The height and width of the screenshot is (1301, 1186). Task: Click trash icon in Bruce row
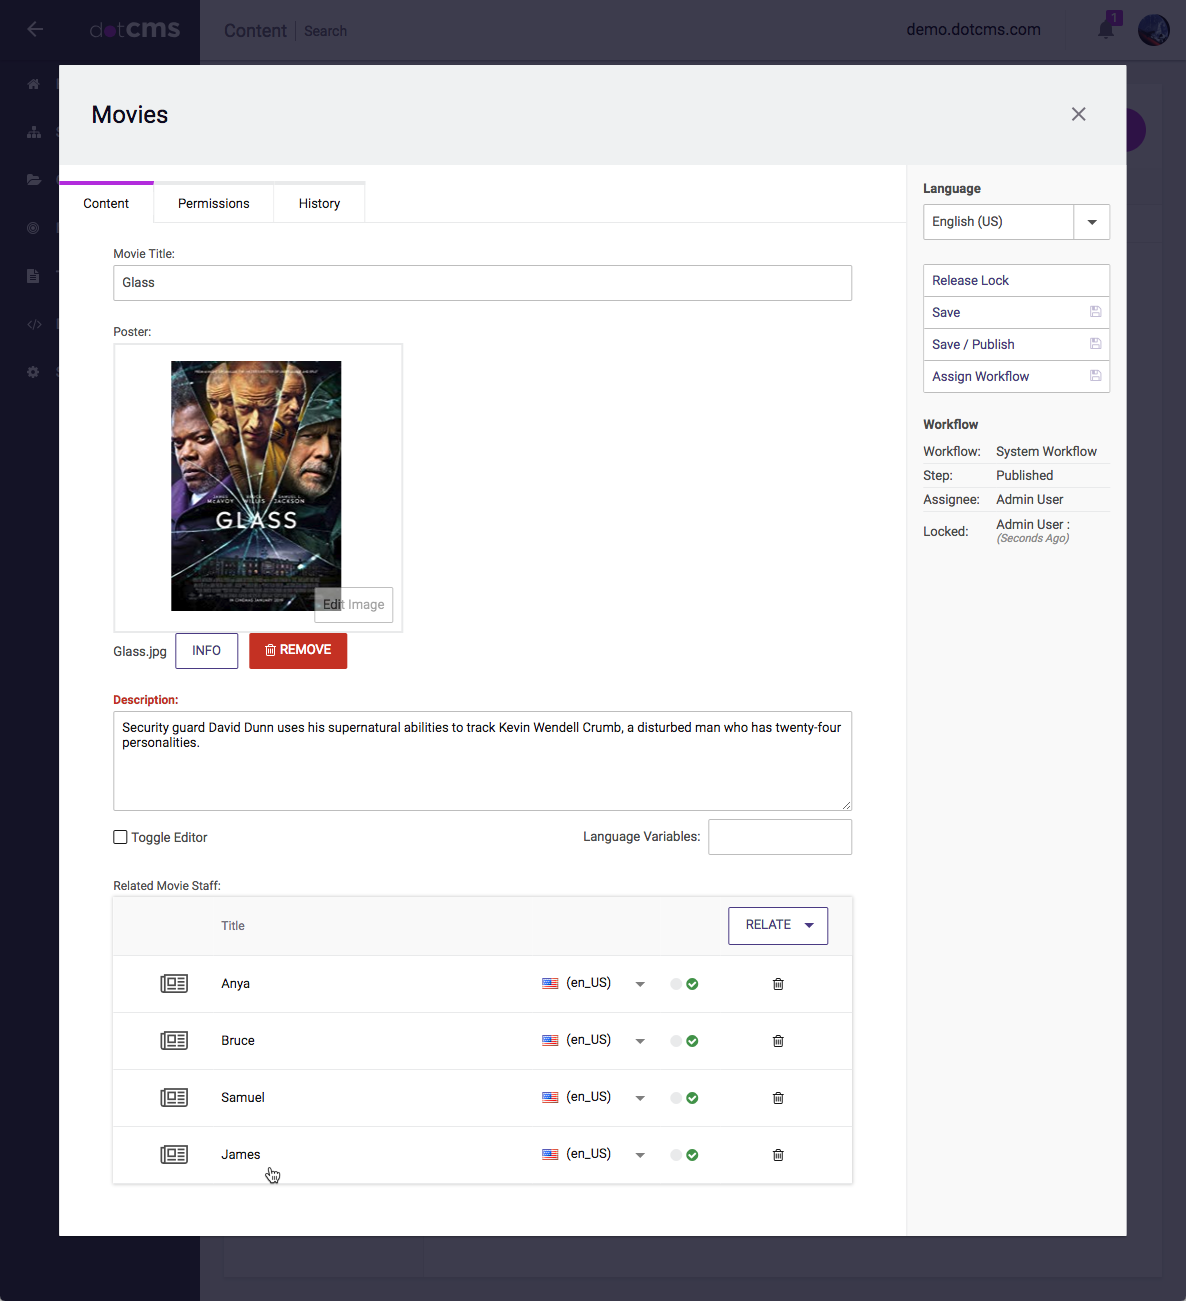click(x=778, y=1041)
